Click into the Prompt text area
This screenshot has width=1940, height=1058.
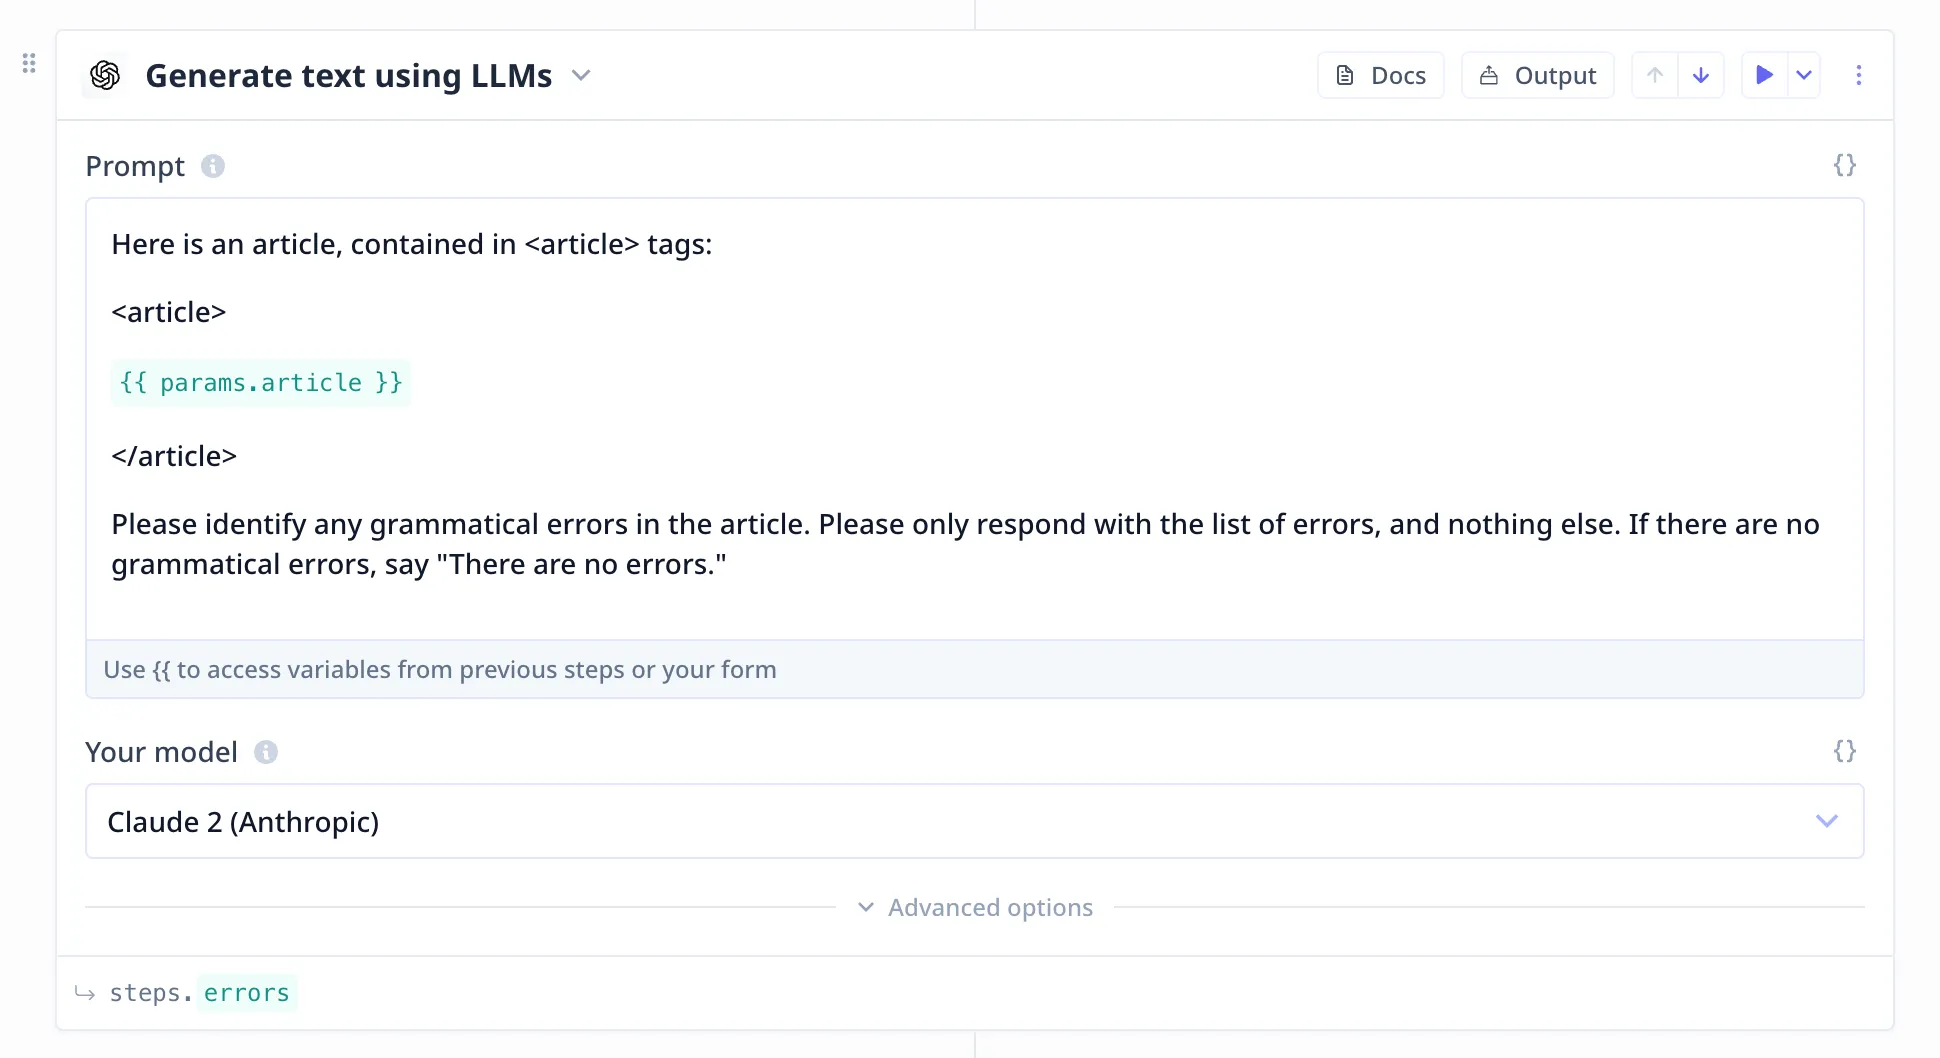pos(974,600)
